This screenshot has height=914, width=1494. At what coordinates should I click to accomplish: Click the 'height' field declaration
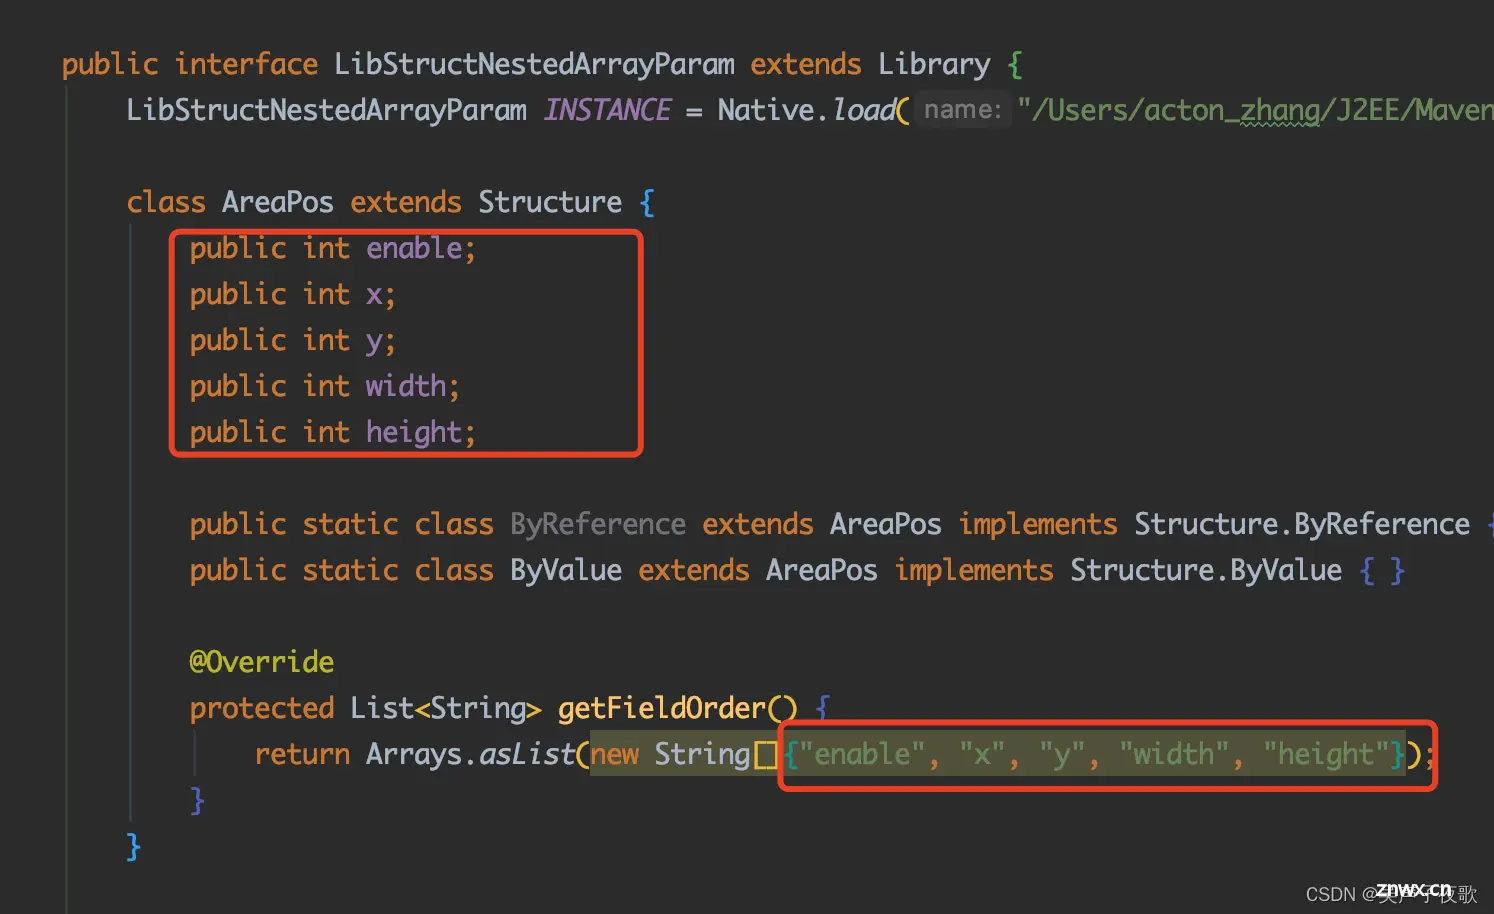[x=333, y=432]
